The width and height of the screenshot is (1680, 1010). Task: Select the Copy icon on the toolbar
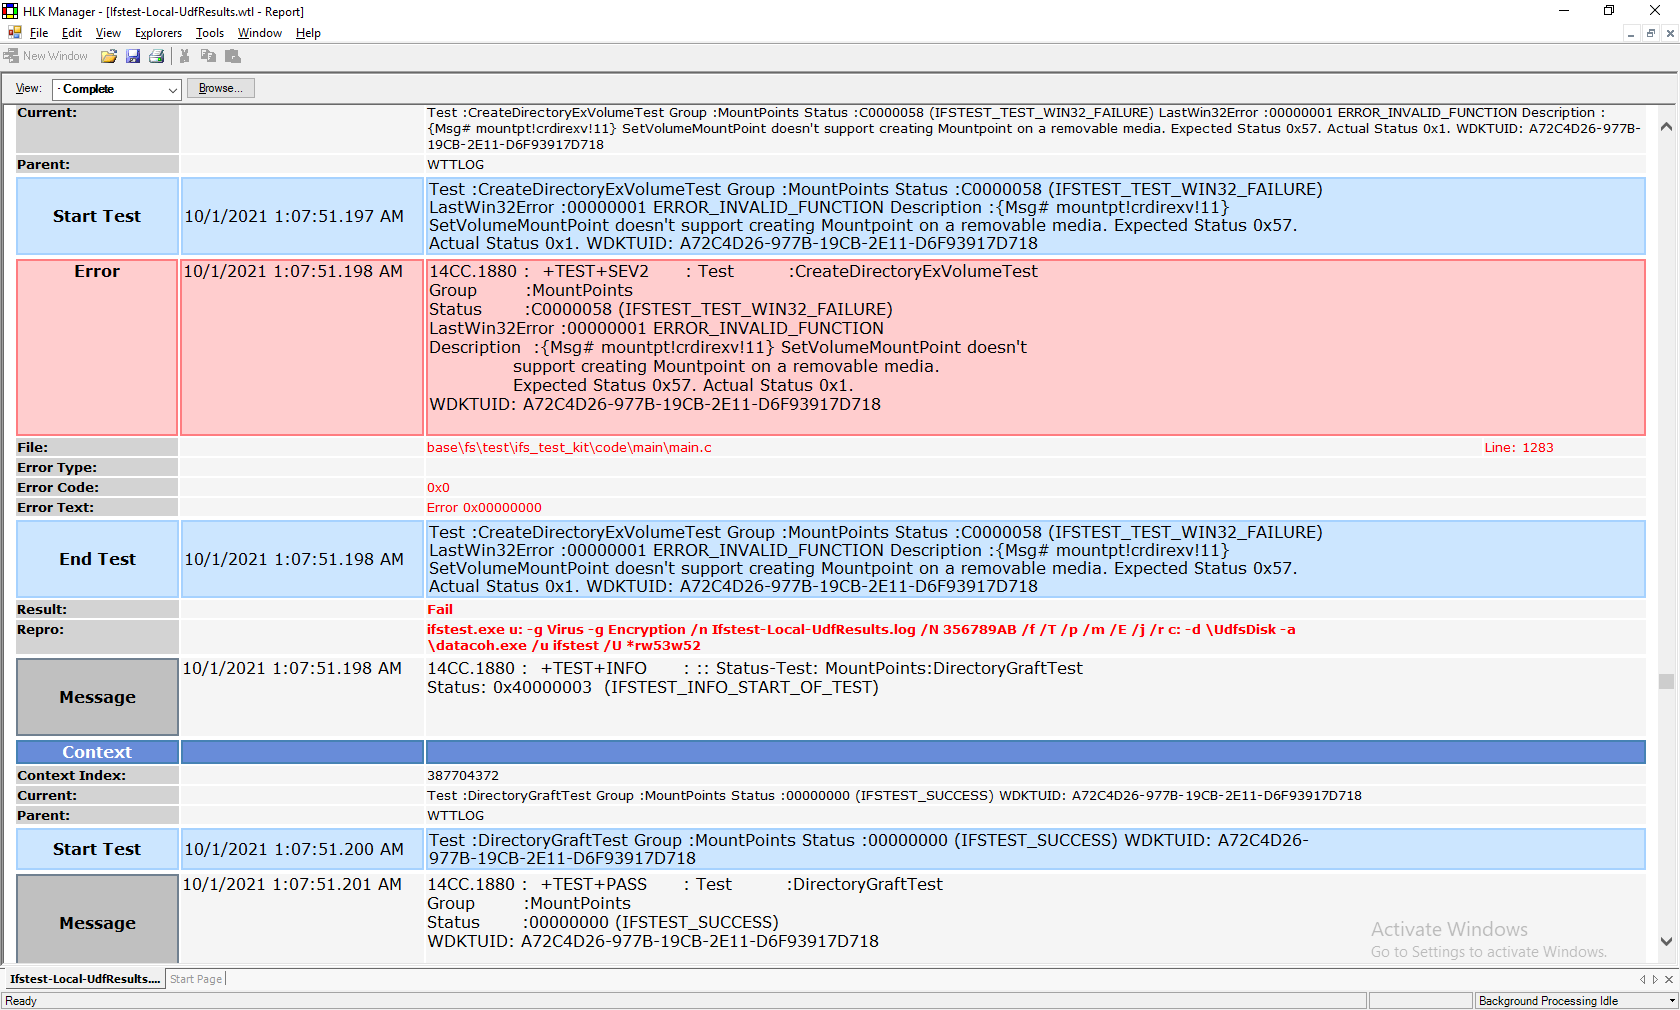tap(208, 56)
